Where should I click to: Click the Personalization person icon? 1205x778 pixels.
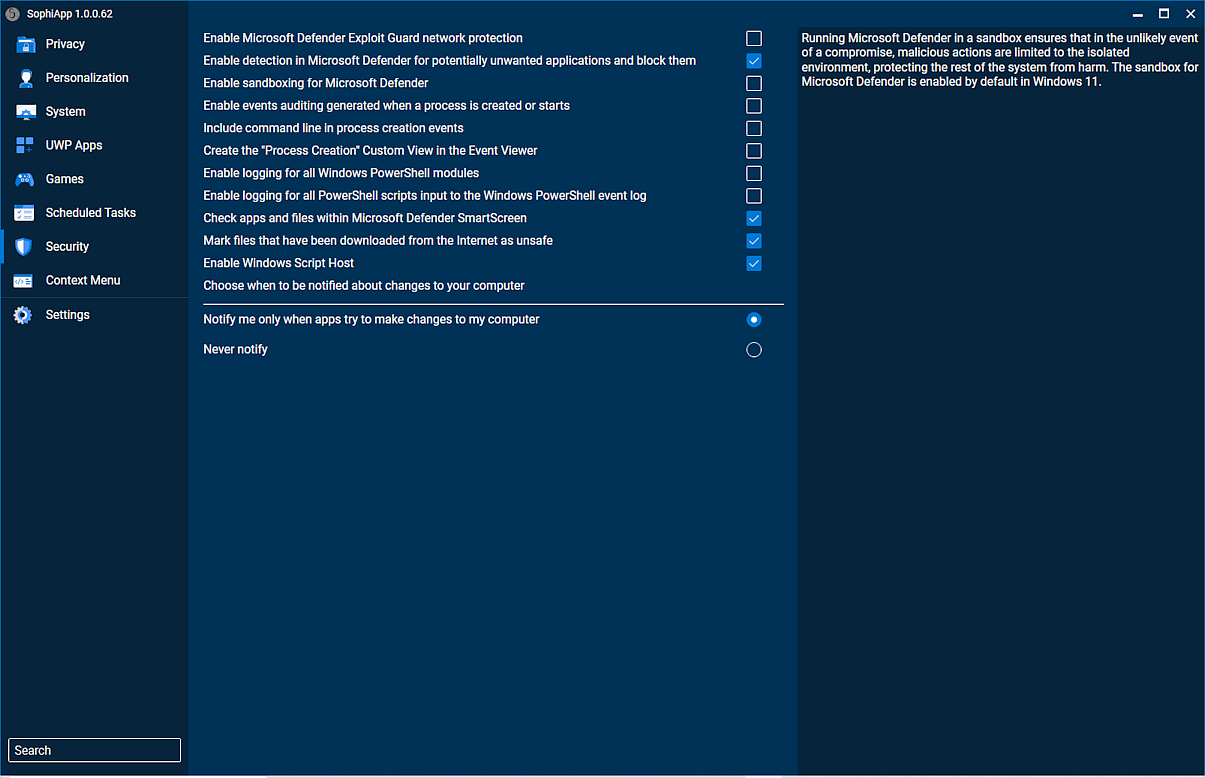click(25, 78)
